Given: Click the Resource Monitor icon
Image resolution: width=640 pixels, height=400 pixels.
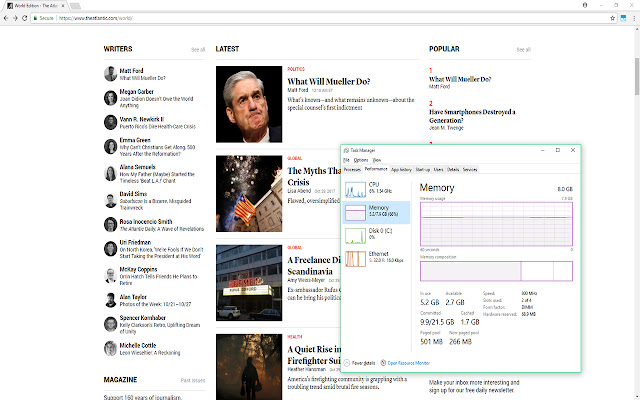Looking at the screenshot, I should click(383, 363).
